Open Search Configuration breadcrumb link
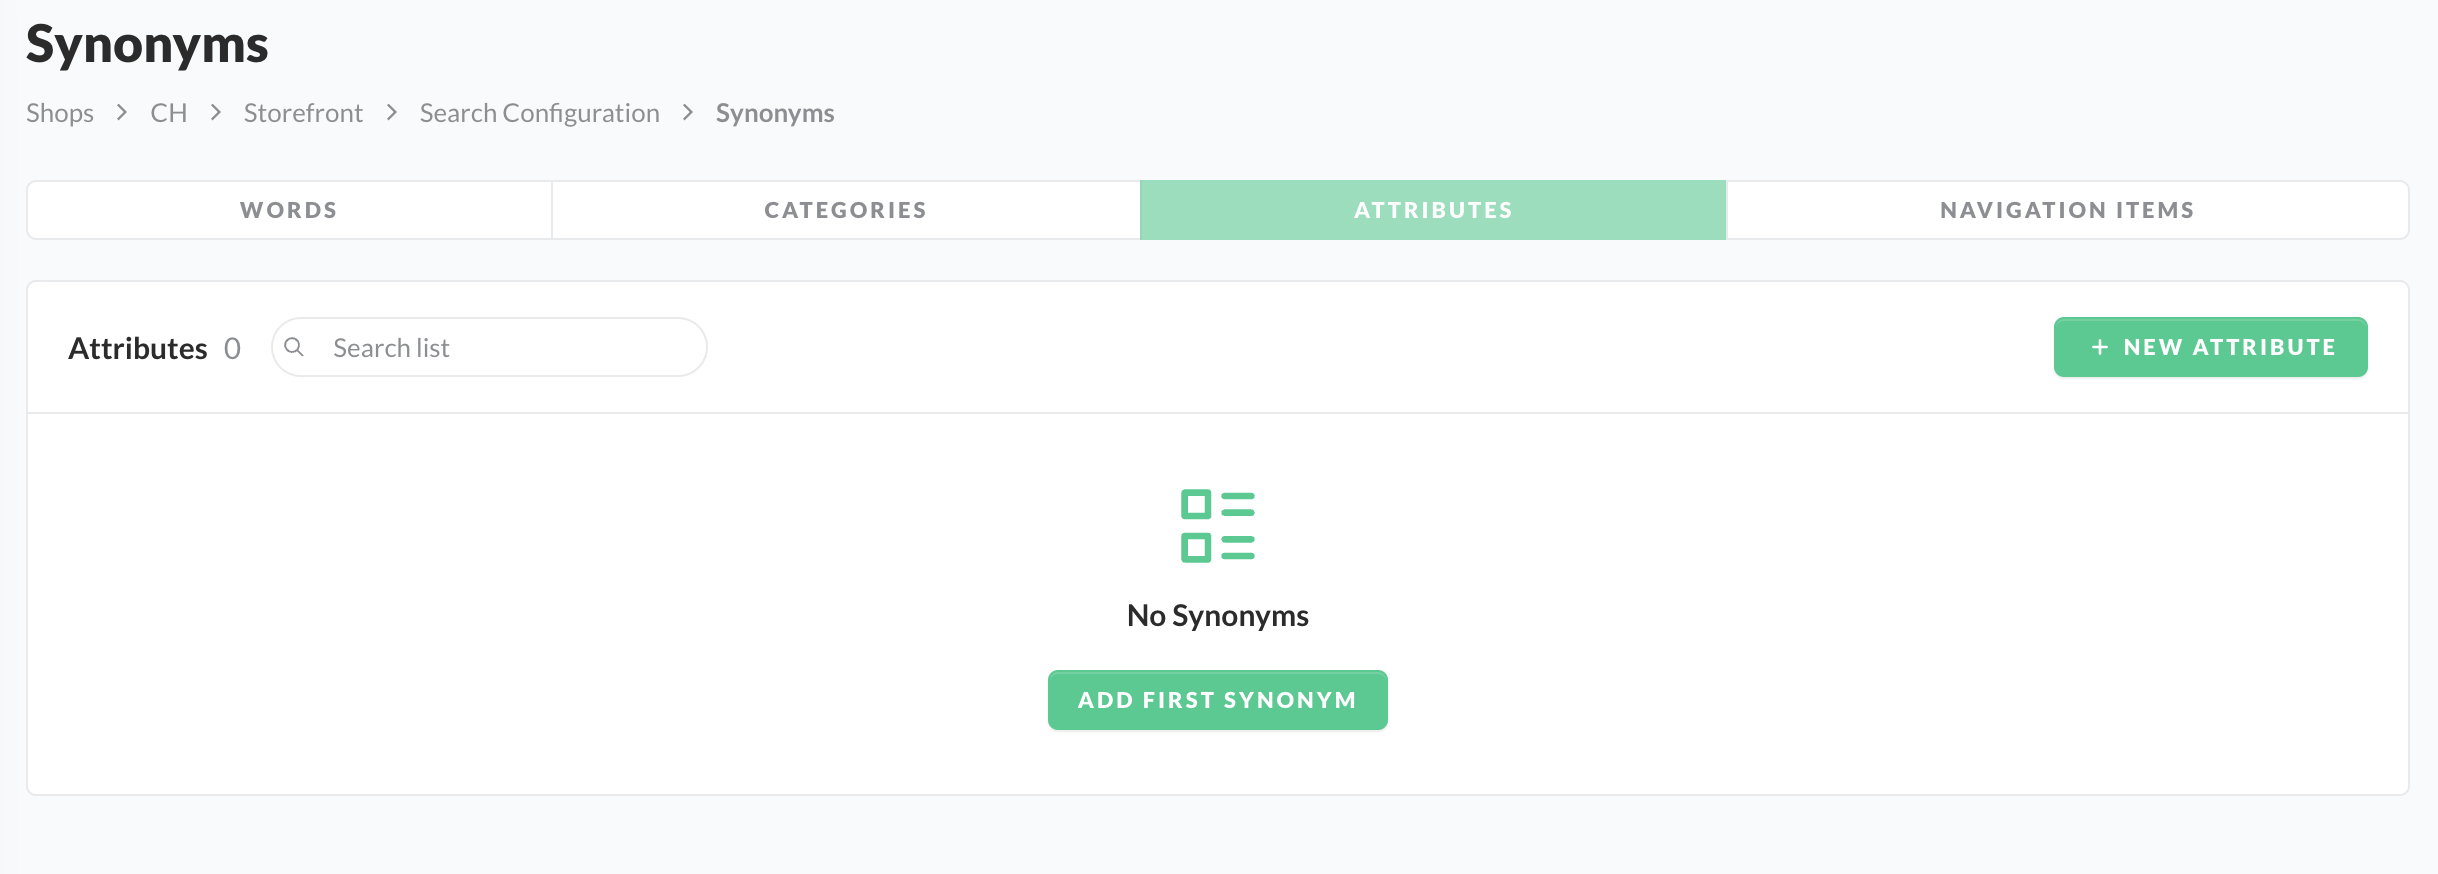This screenshot has height=874, width=2438. click(x=539, y=113)
